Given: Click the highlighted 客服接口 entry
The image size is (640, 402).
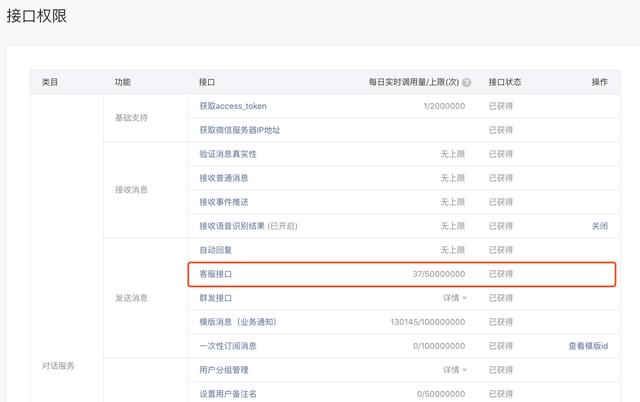Looking at the screenshot, I should [x=216, y=273].
